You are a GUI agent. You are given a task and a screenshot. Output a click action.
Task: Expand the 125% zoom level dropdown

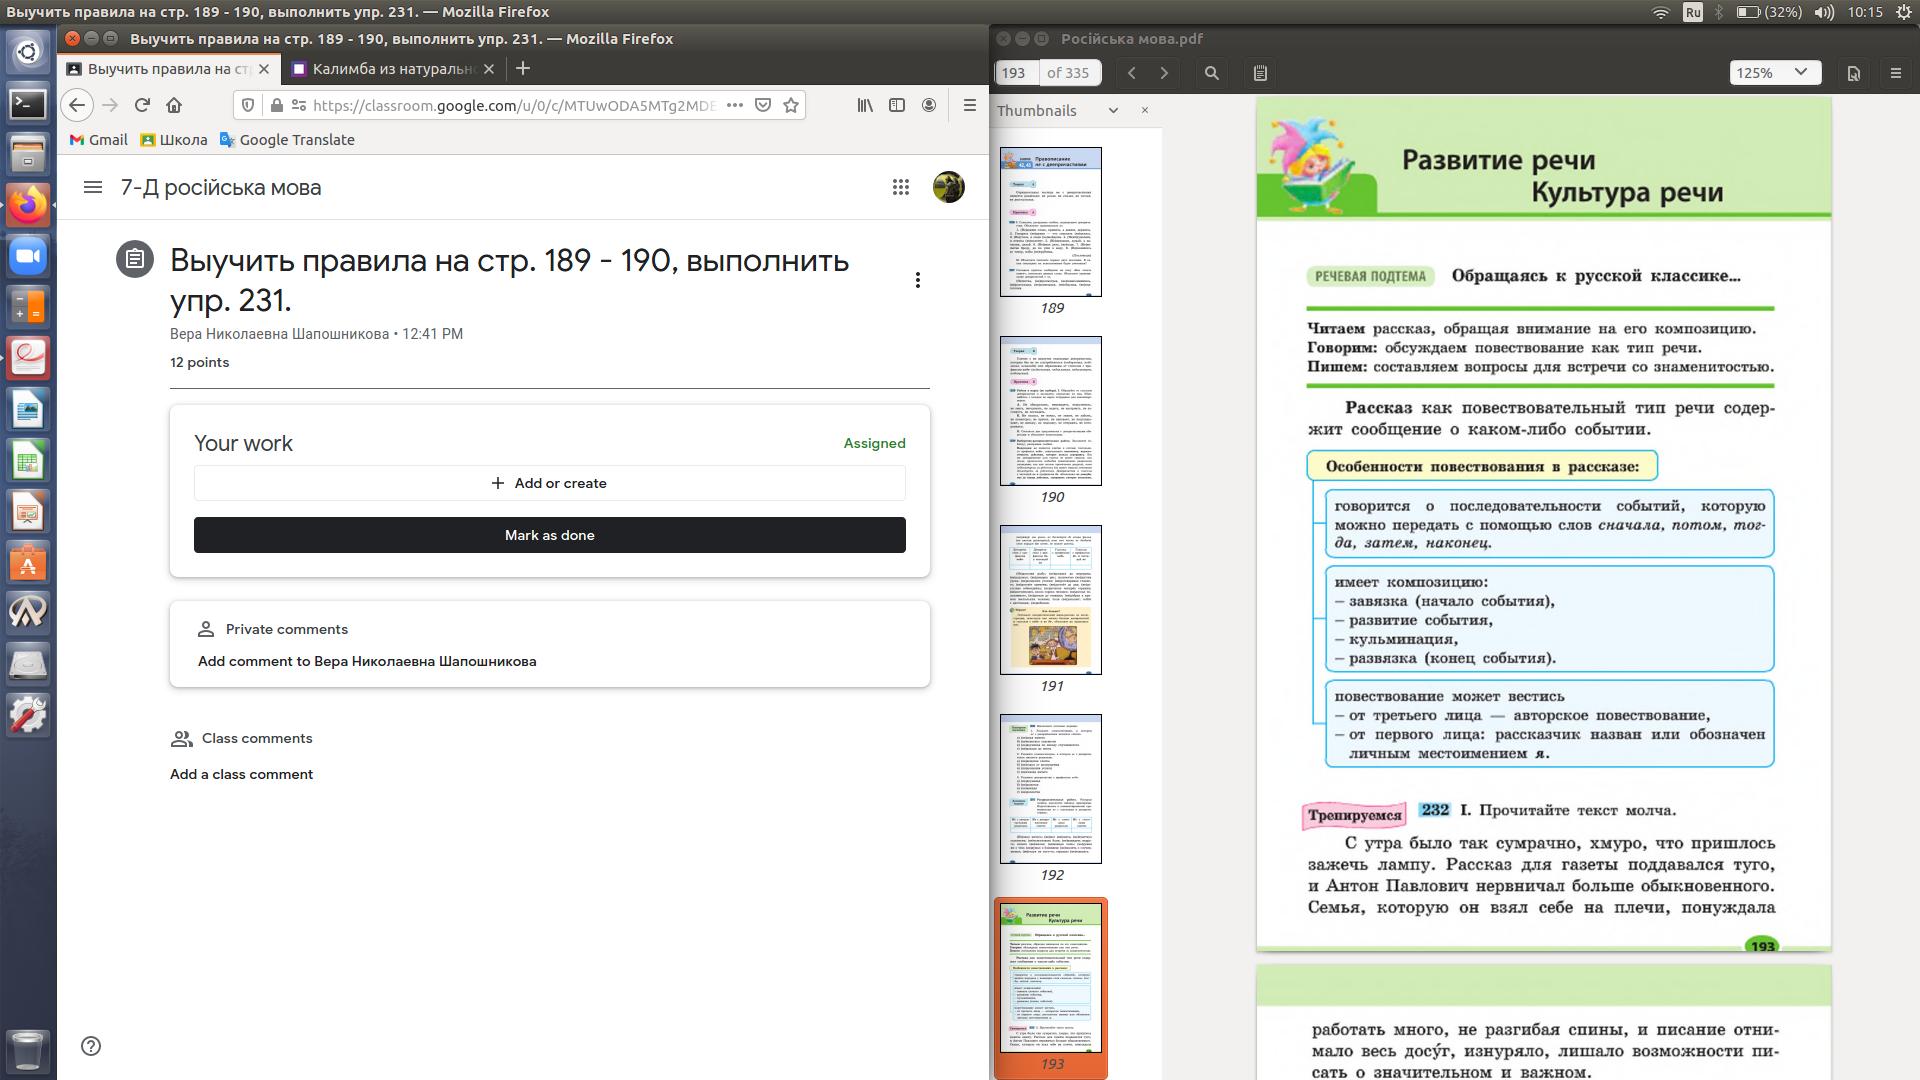pos(1775,73)
